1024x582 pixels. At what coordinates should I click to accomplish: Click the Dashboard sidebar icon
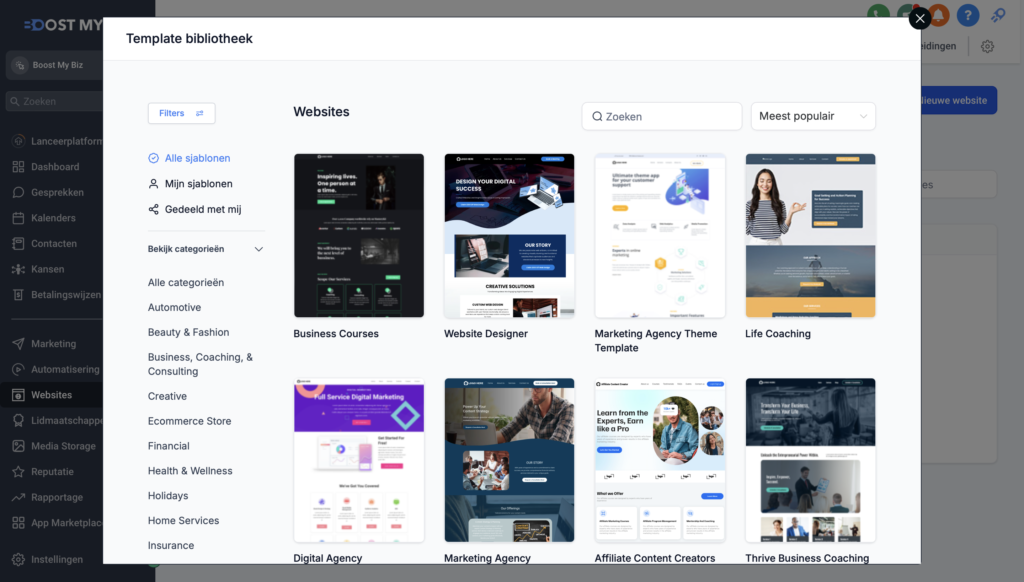(18, 167)
